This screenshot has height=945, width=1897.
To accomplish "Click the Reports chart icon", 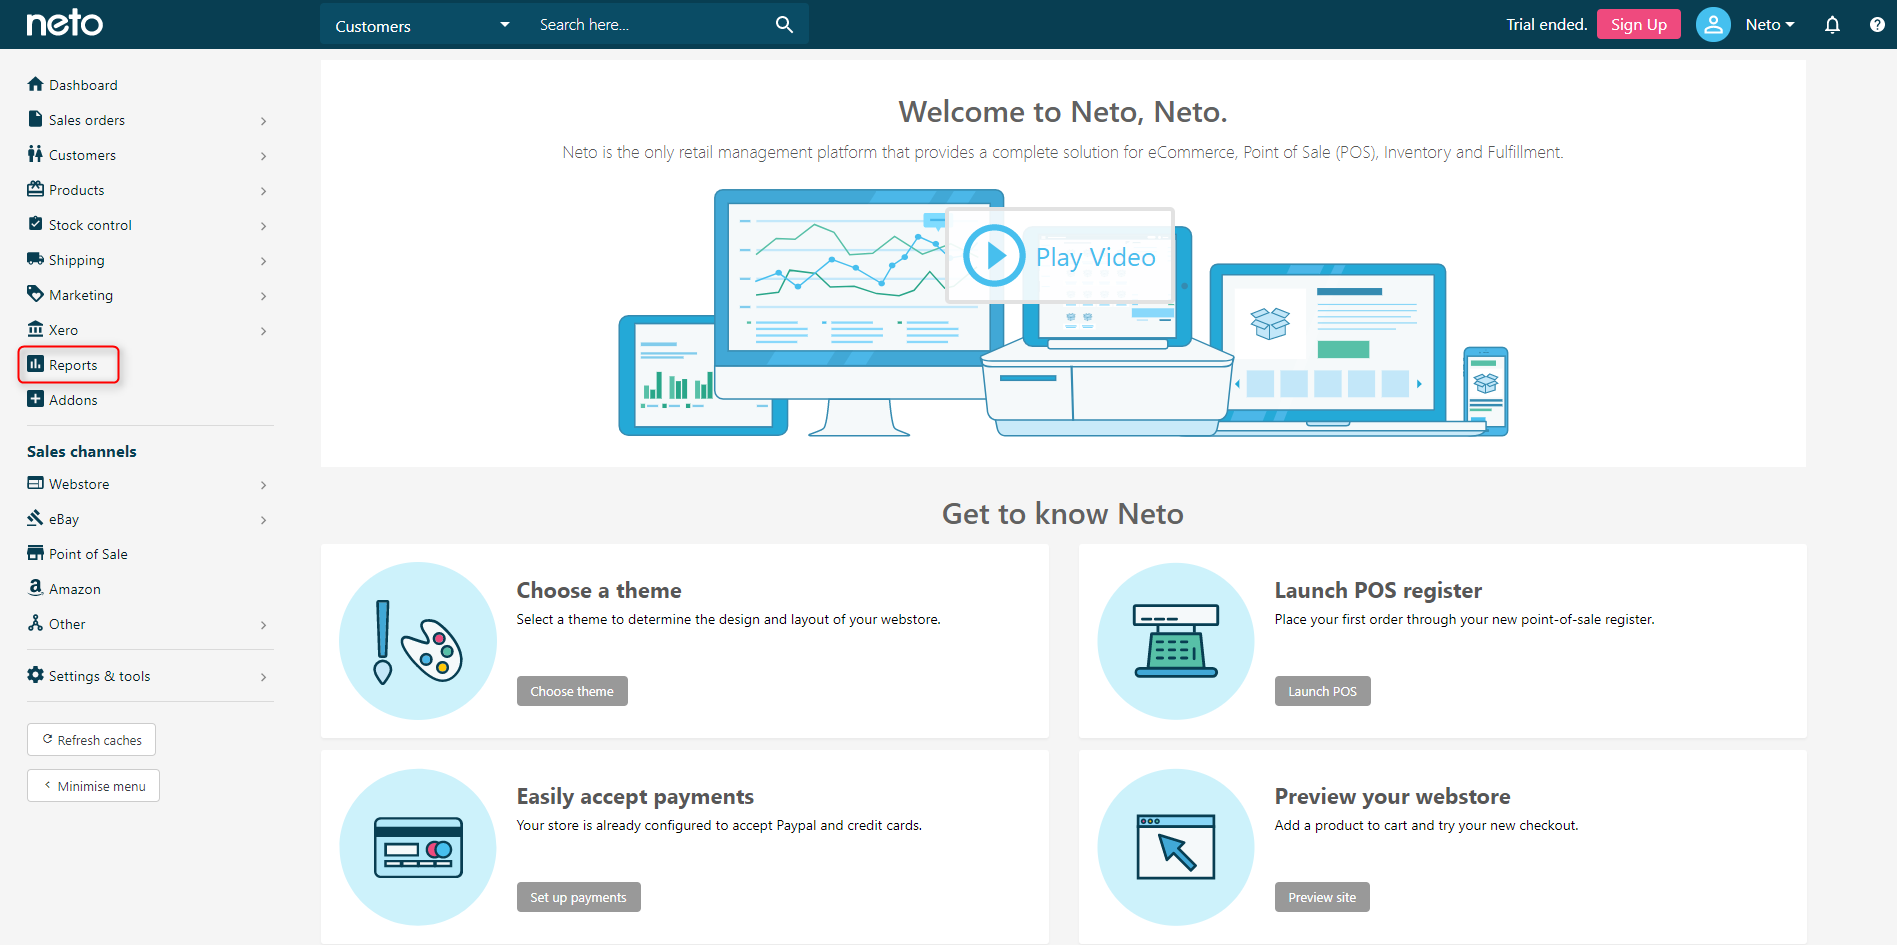I will 36,364.
